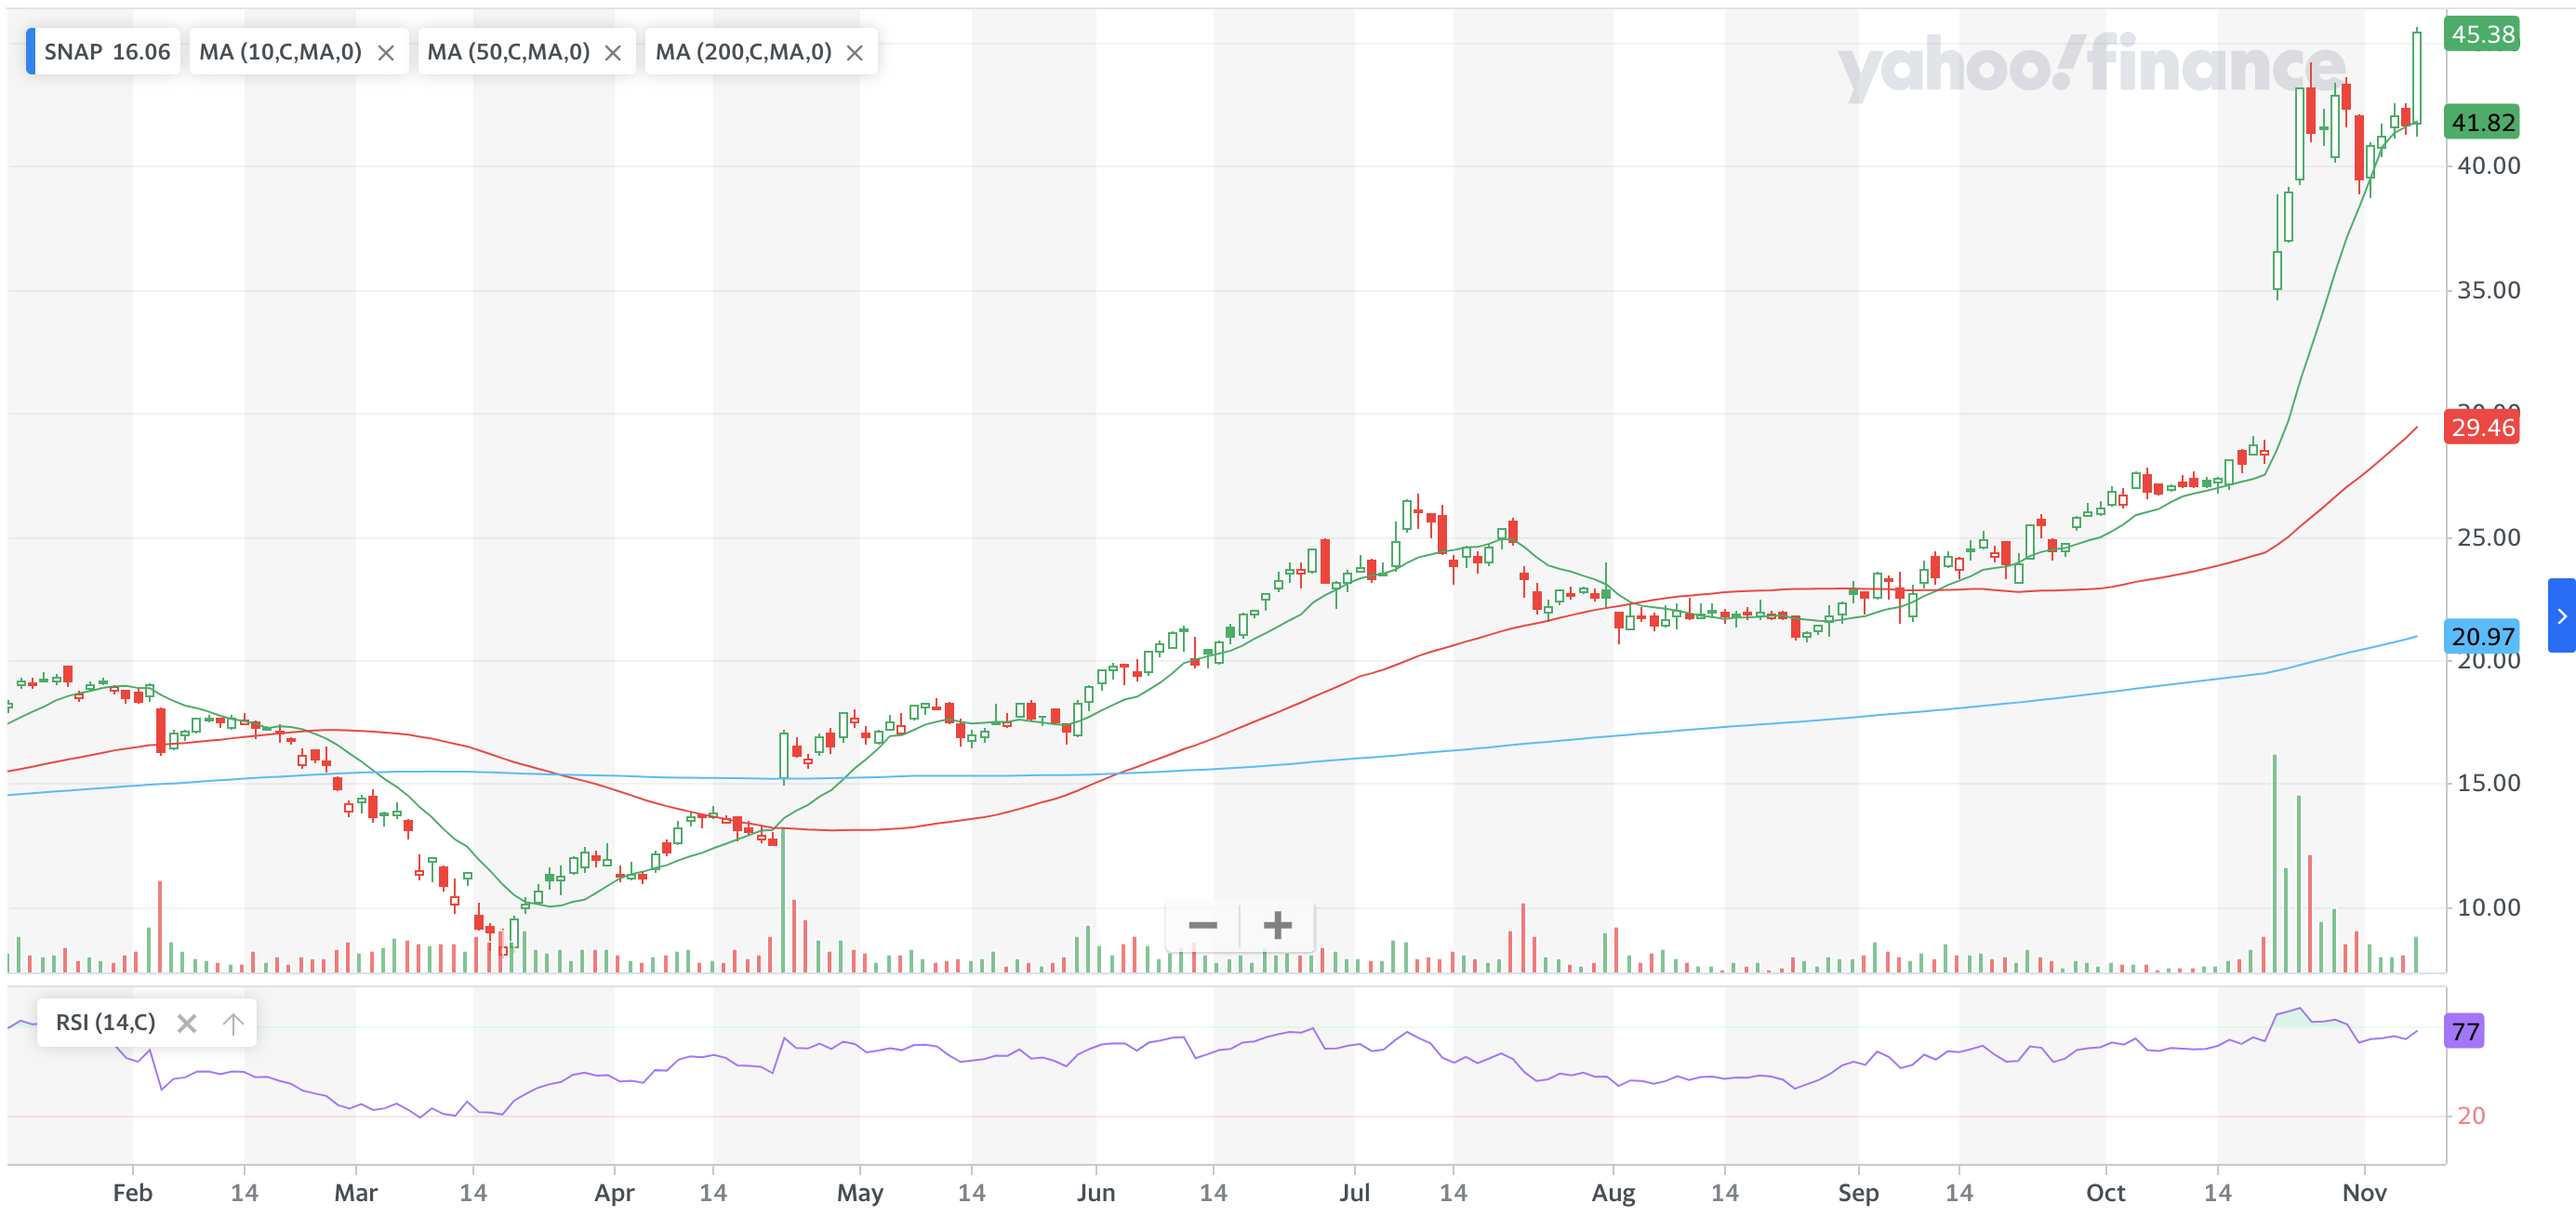This screenshot has height=1216, width=2576.
Task: Zoom out using the minus button
Action: tap(1202, 925)
